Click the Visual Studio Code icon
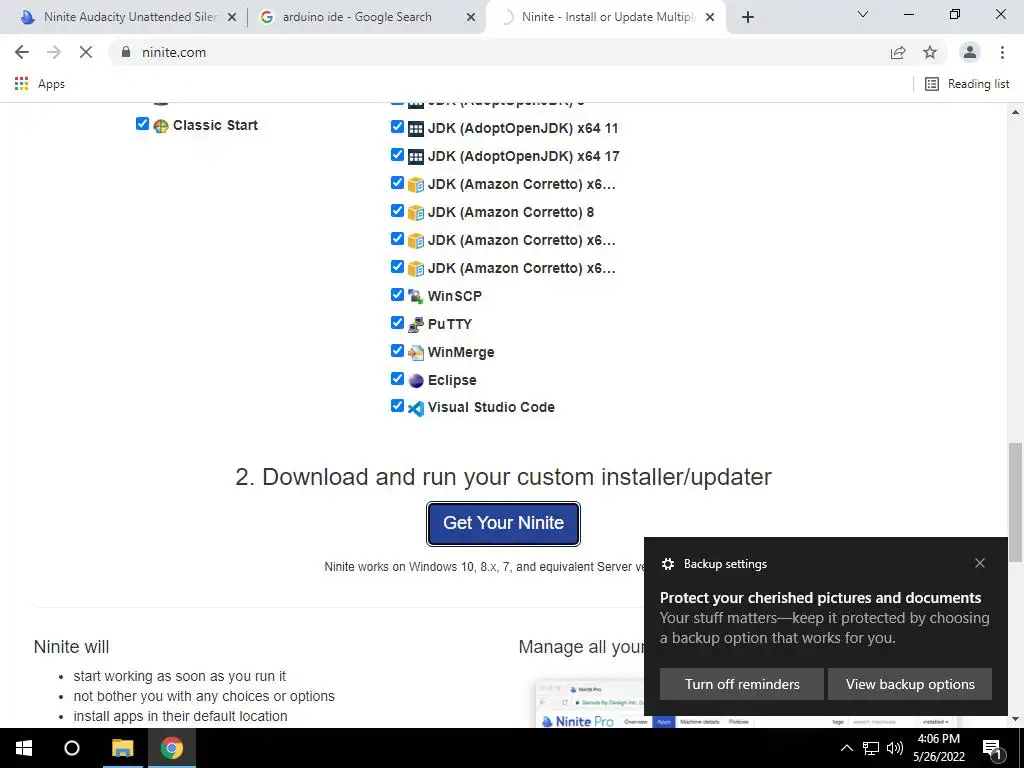Screen dimensions: 1024x768 tap(415, 408)
